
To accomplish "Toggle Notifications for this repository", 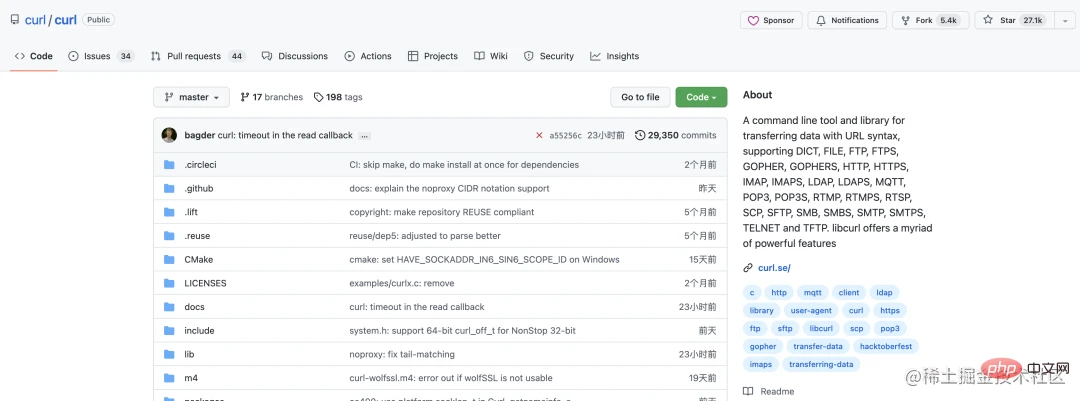I will (x=845, y=20).
